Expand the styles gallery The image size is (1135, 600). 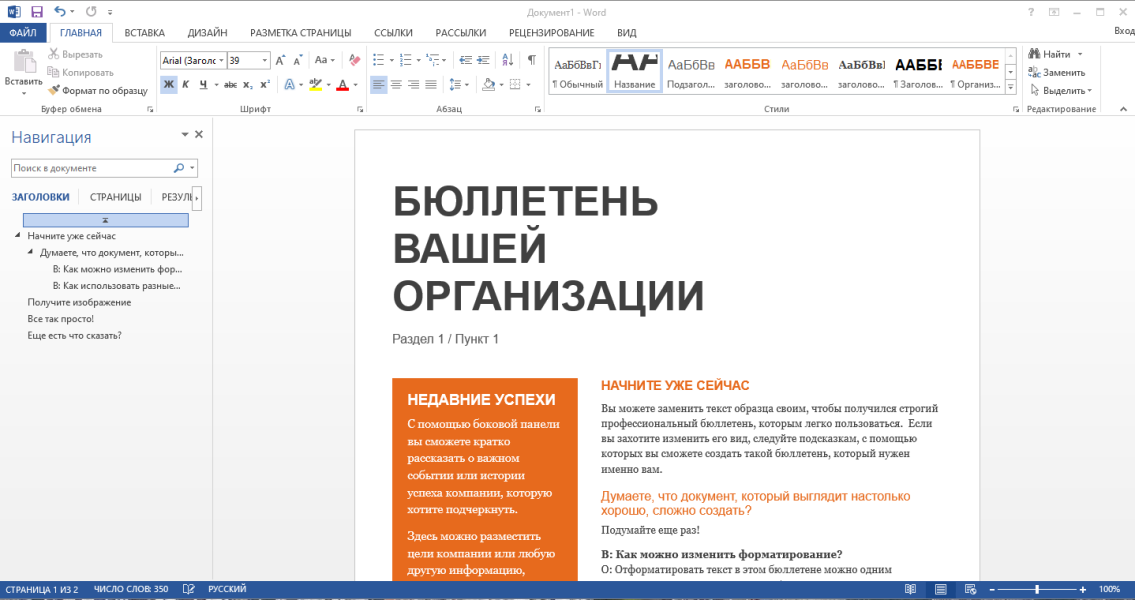click(1011, 88)
